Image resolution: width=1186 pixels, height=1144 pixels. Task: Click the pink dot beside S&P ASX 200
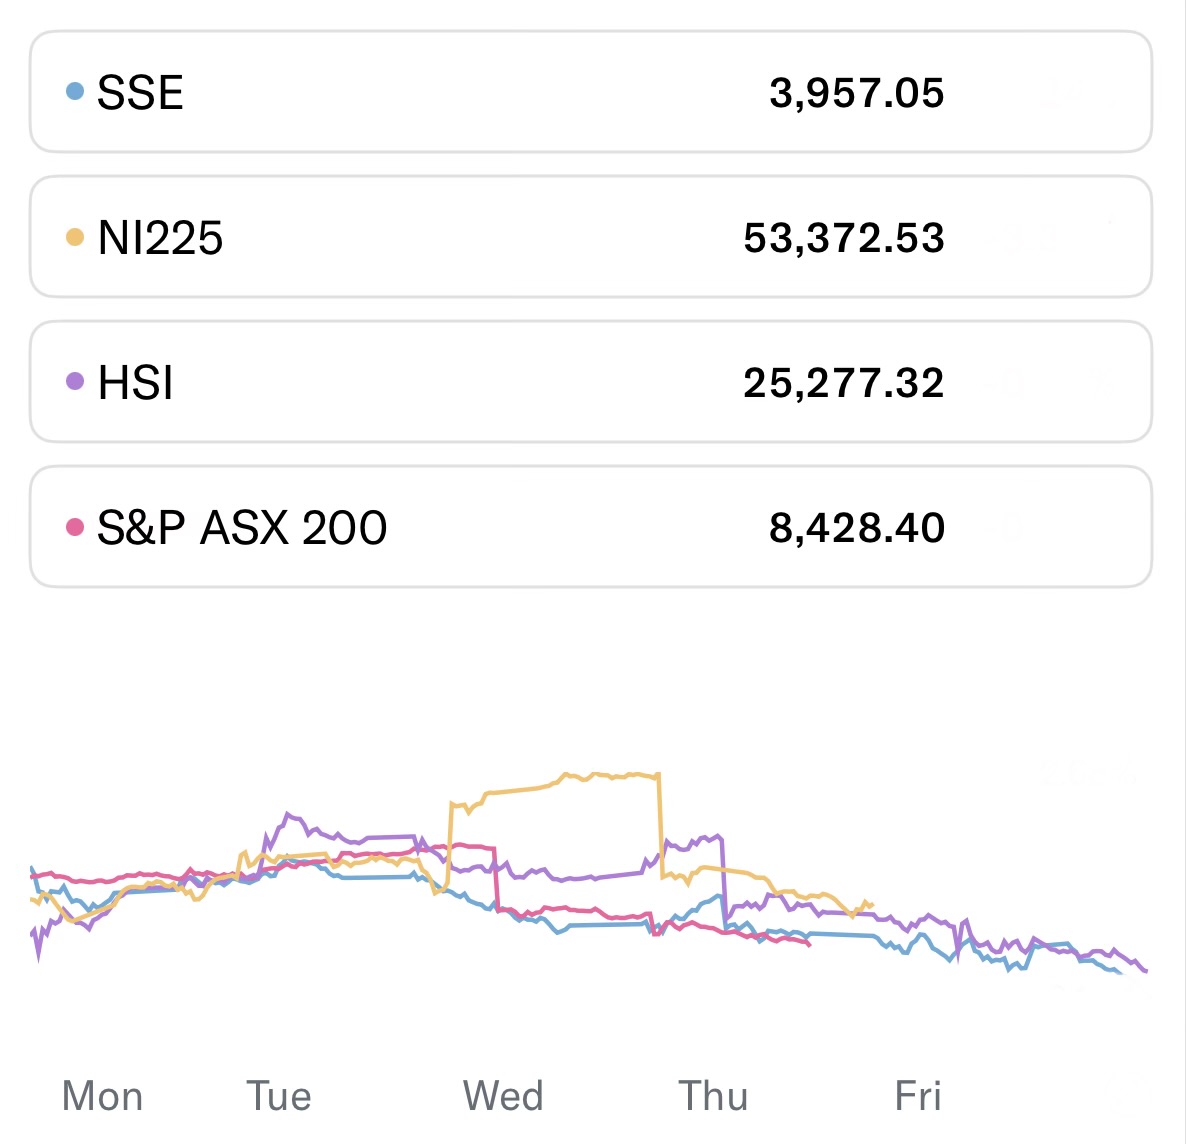point(74,526)
